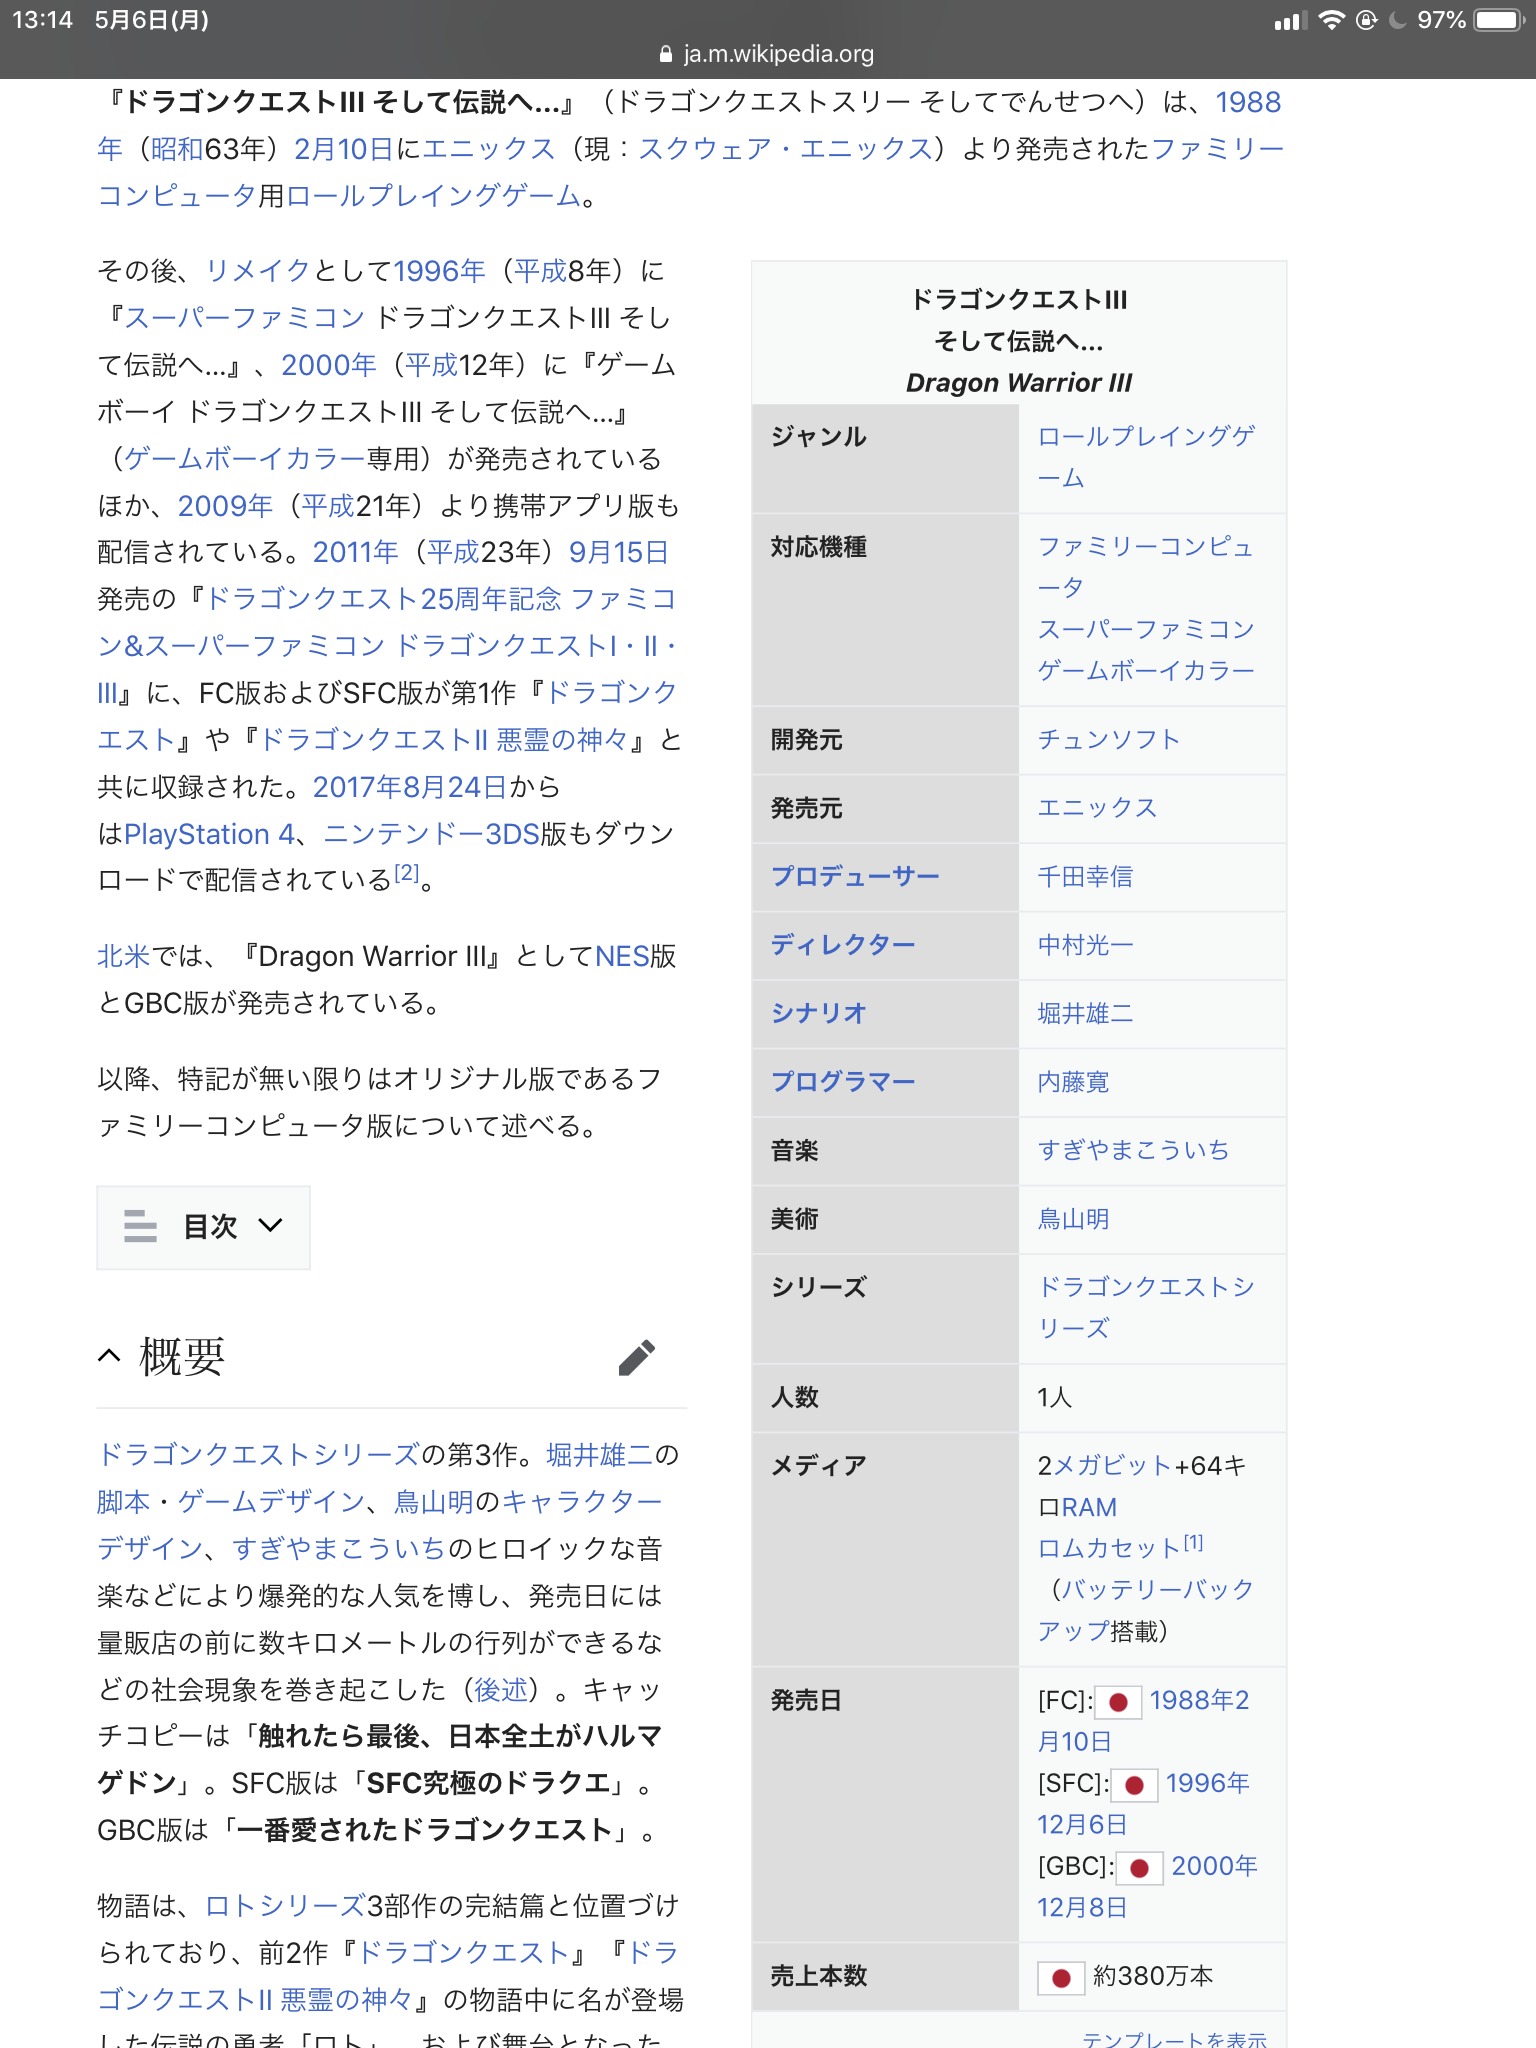Collapse the 概要 section with its chevron
This screenshot has height=2048, width=1536.
point(109,1356)
